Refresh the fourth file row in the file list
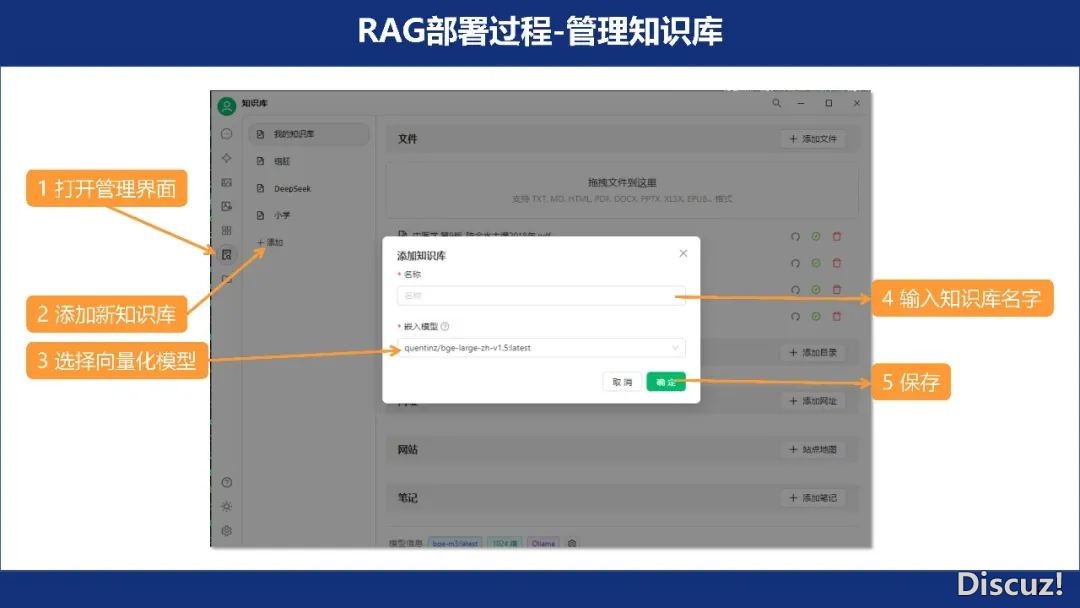The width and height of the screenshot is (1080, 608). (795, 317)
